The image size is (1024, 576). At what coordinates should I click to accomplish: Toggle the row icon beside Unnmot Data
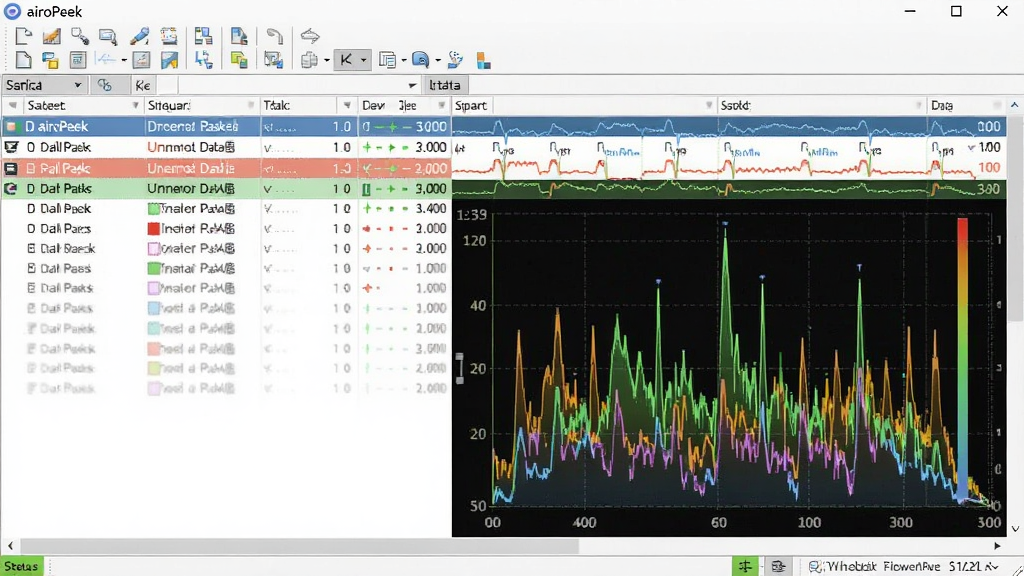pos(11,147)
